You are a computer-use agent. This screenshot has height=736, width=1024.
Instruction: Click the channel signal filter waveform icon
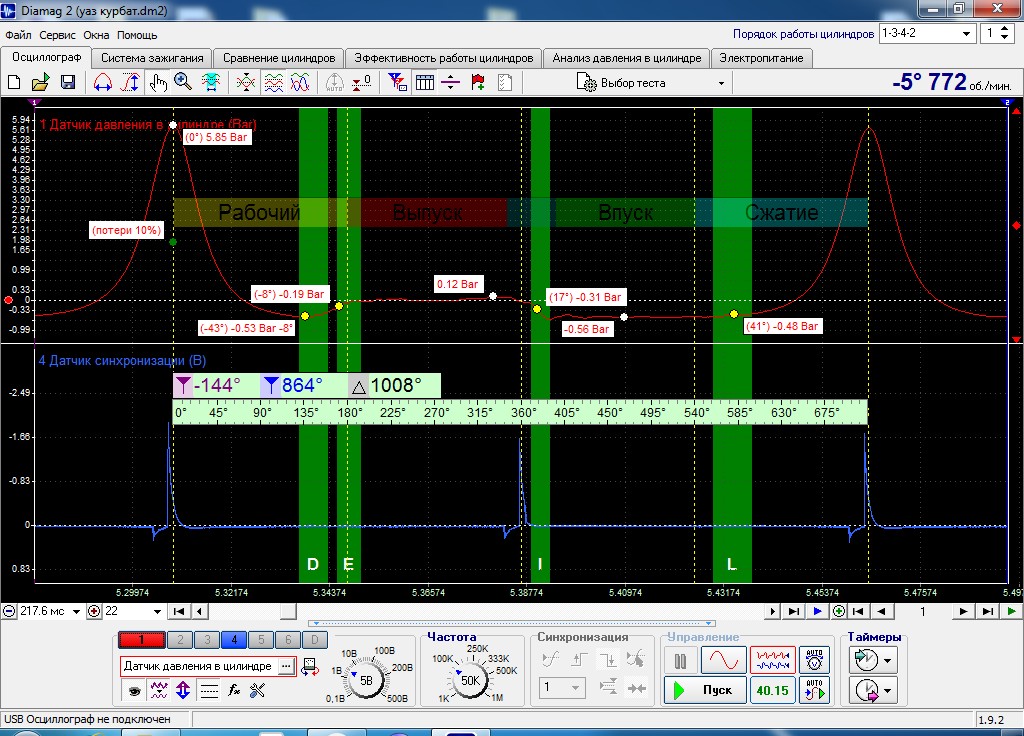click(159, 690)
